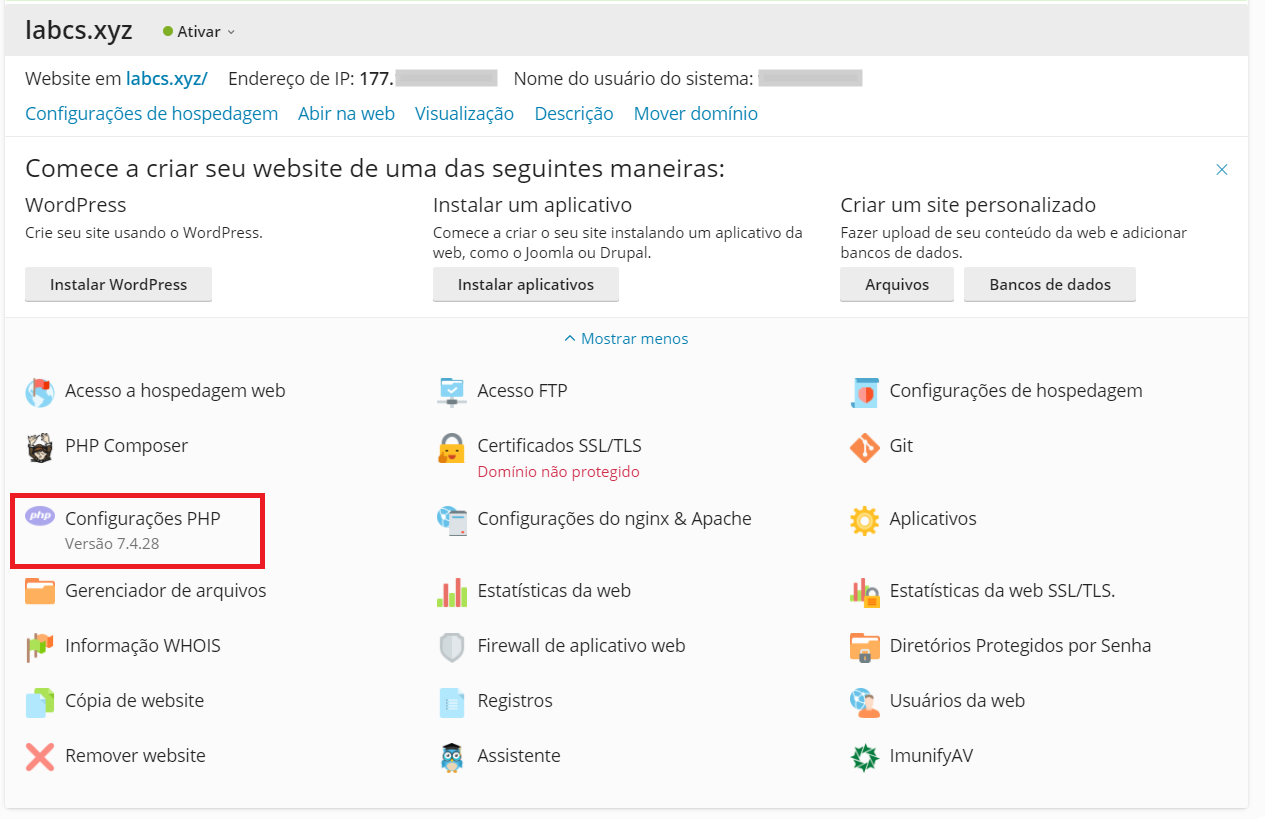
Task: Open the labcs.xyz/ website link
Action: [x=166, y=79]
